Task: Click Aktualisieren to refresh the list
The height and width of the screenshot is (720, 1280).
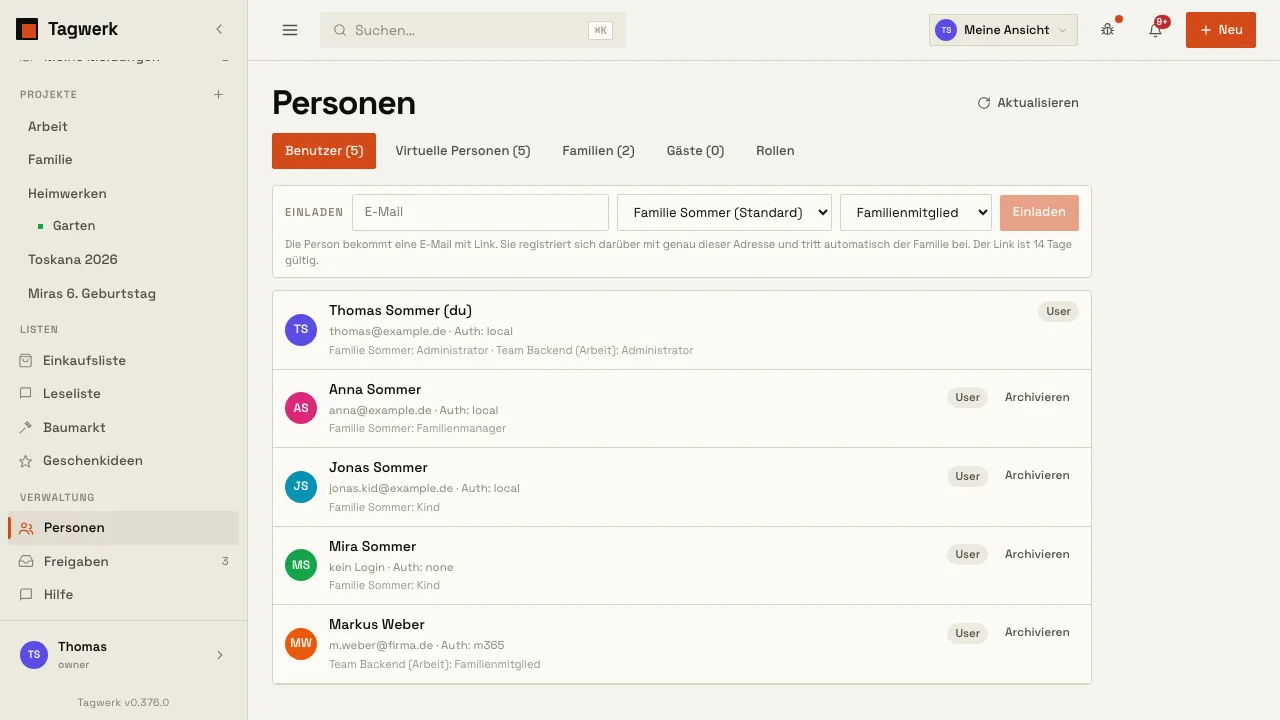Action: click(1028, 103)
